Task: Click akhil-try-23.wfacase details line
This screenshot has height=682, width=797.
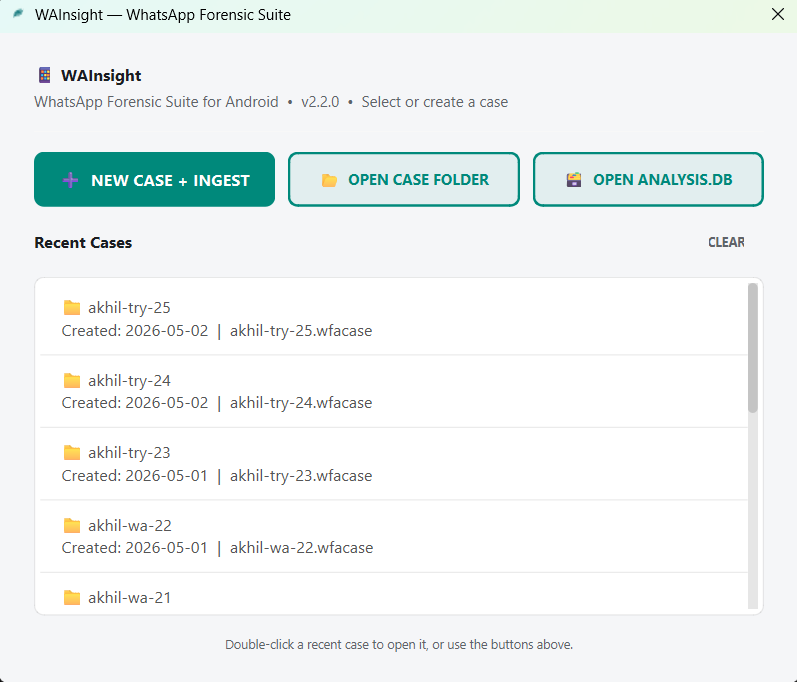Action: (217, 476)
